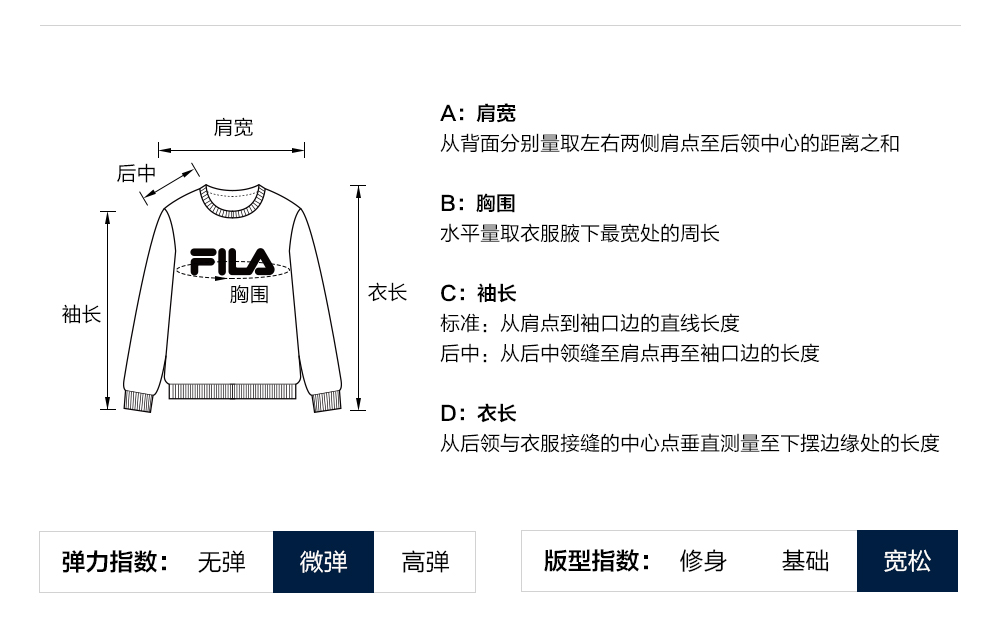
Task: Click the 袖长 vertical measurement arrow
Action: 108,310
